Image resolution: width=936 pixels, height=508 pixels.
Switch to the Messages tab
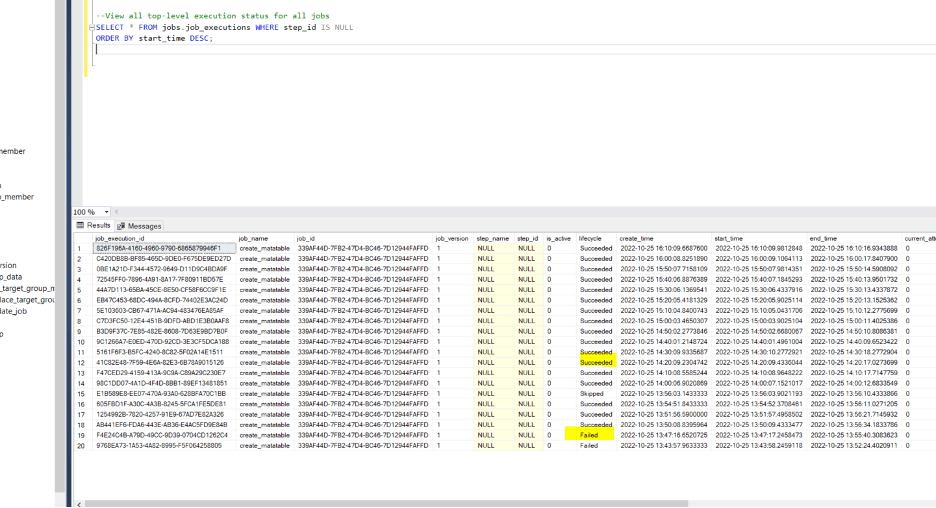point(144,226)
